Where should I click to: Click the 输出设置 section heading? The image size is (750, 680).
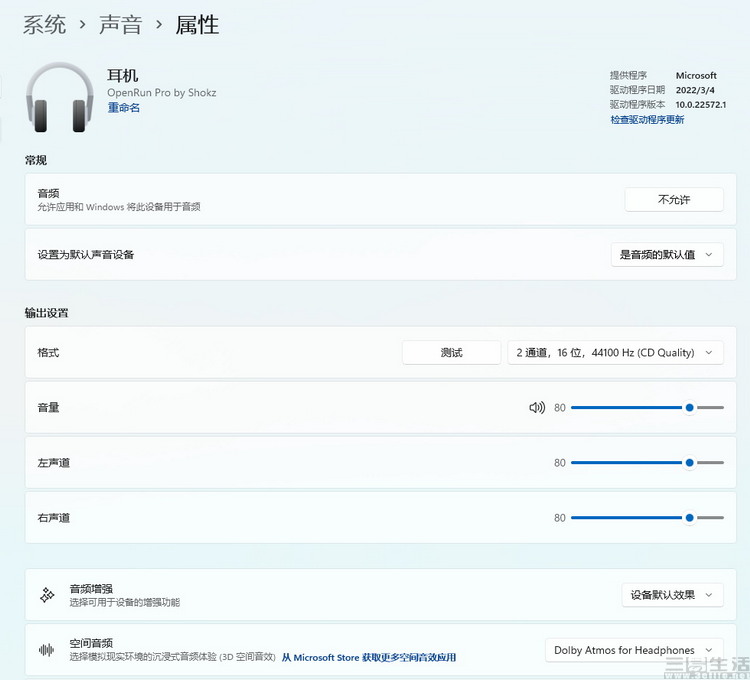[x=46, y=313]
